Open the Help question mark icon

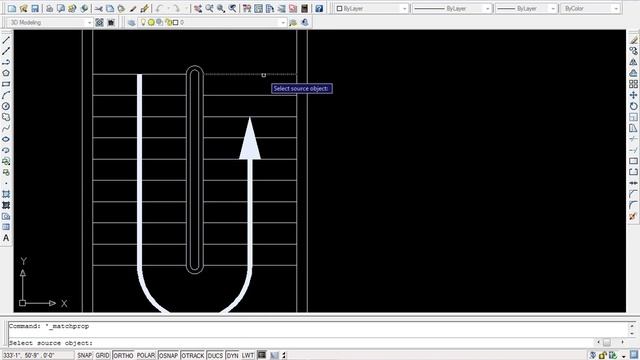tap(319, 8)
